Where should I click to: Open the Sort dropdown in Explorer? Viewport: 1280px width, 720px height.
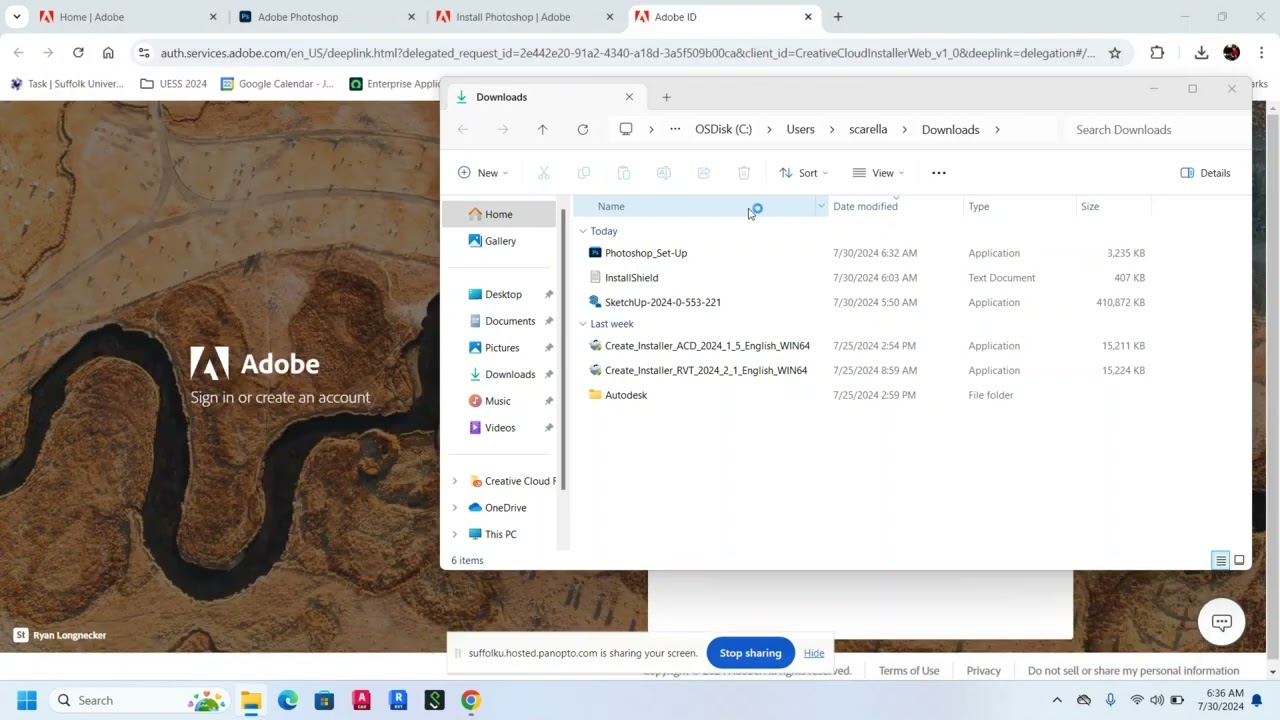[x=804, y=173]
